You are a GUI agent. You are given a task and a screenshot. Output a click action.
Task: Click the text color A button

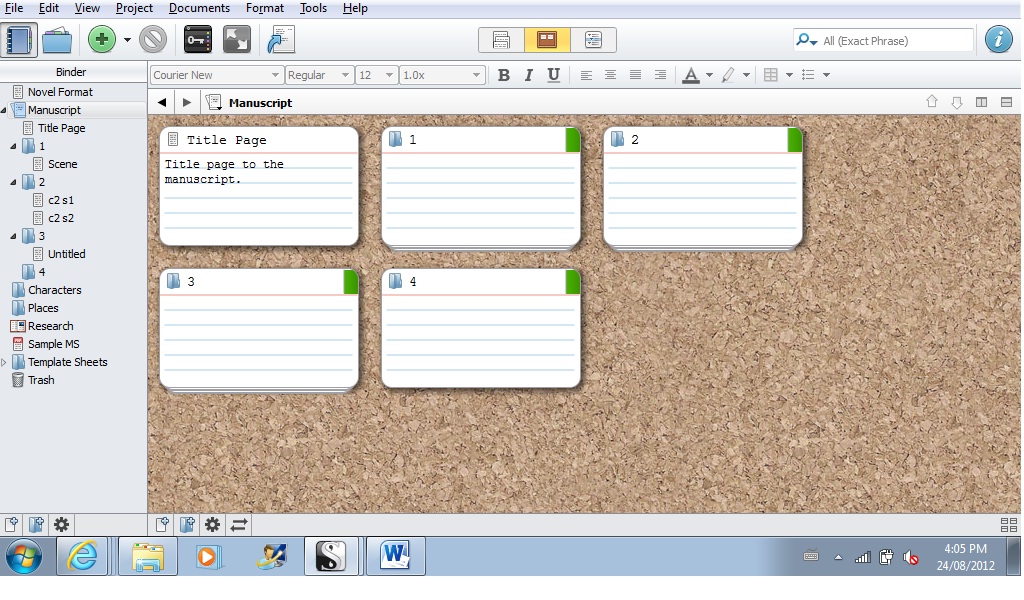(690, 75)
